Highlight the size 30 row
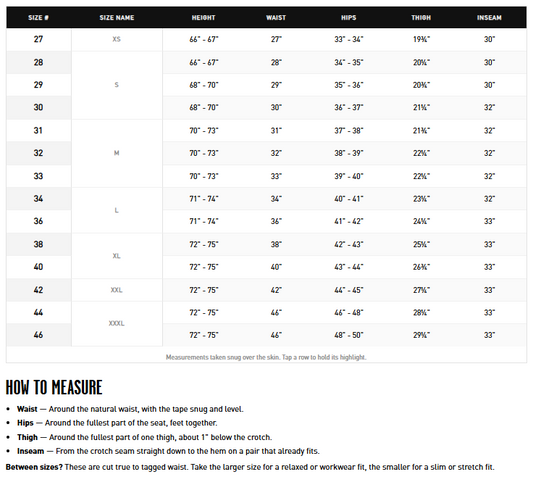 tap(266, 107)
